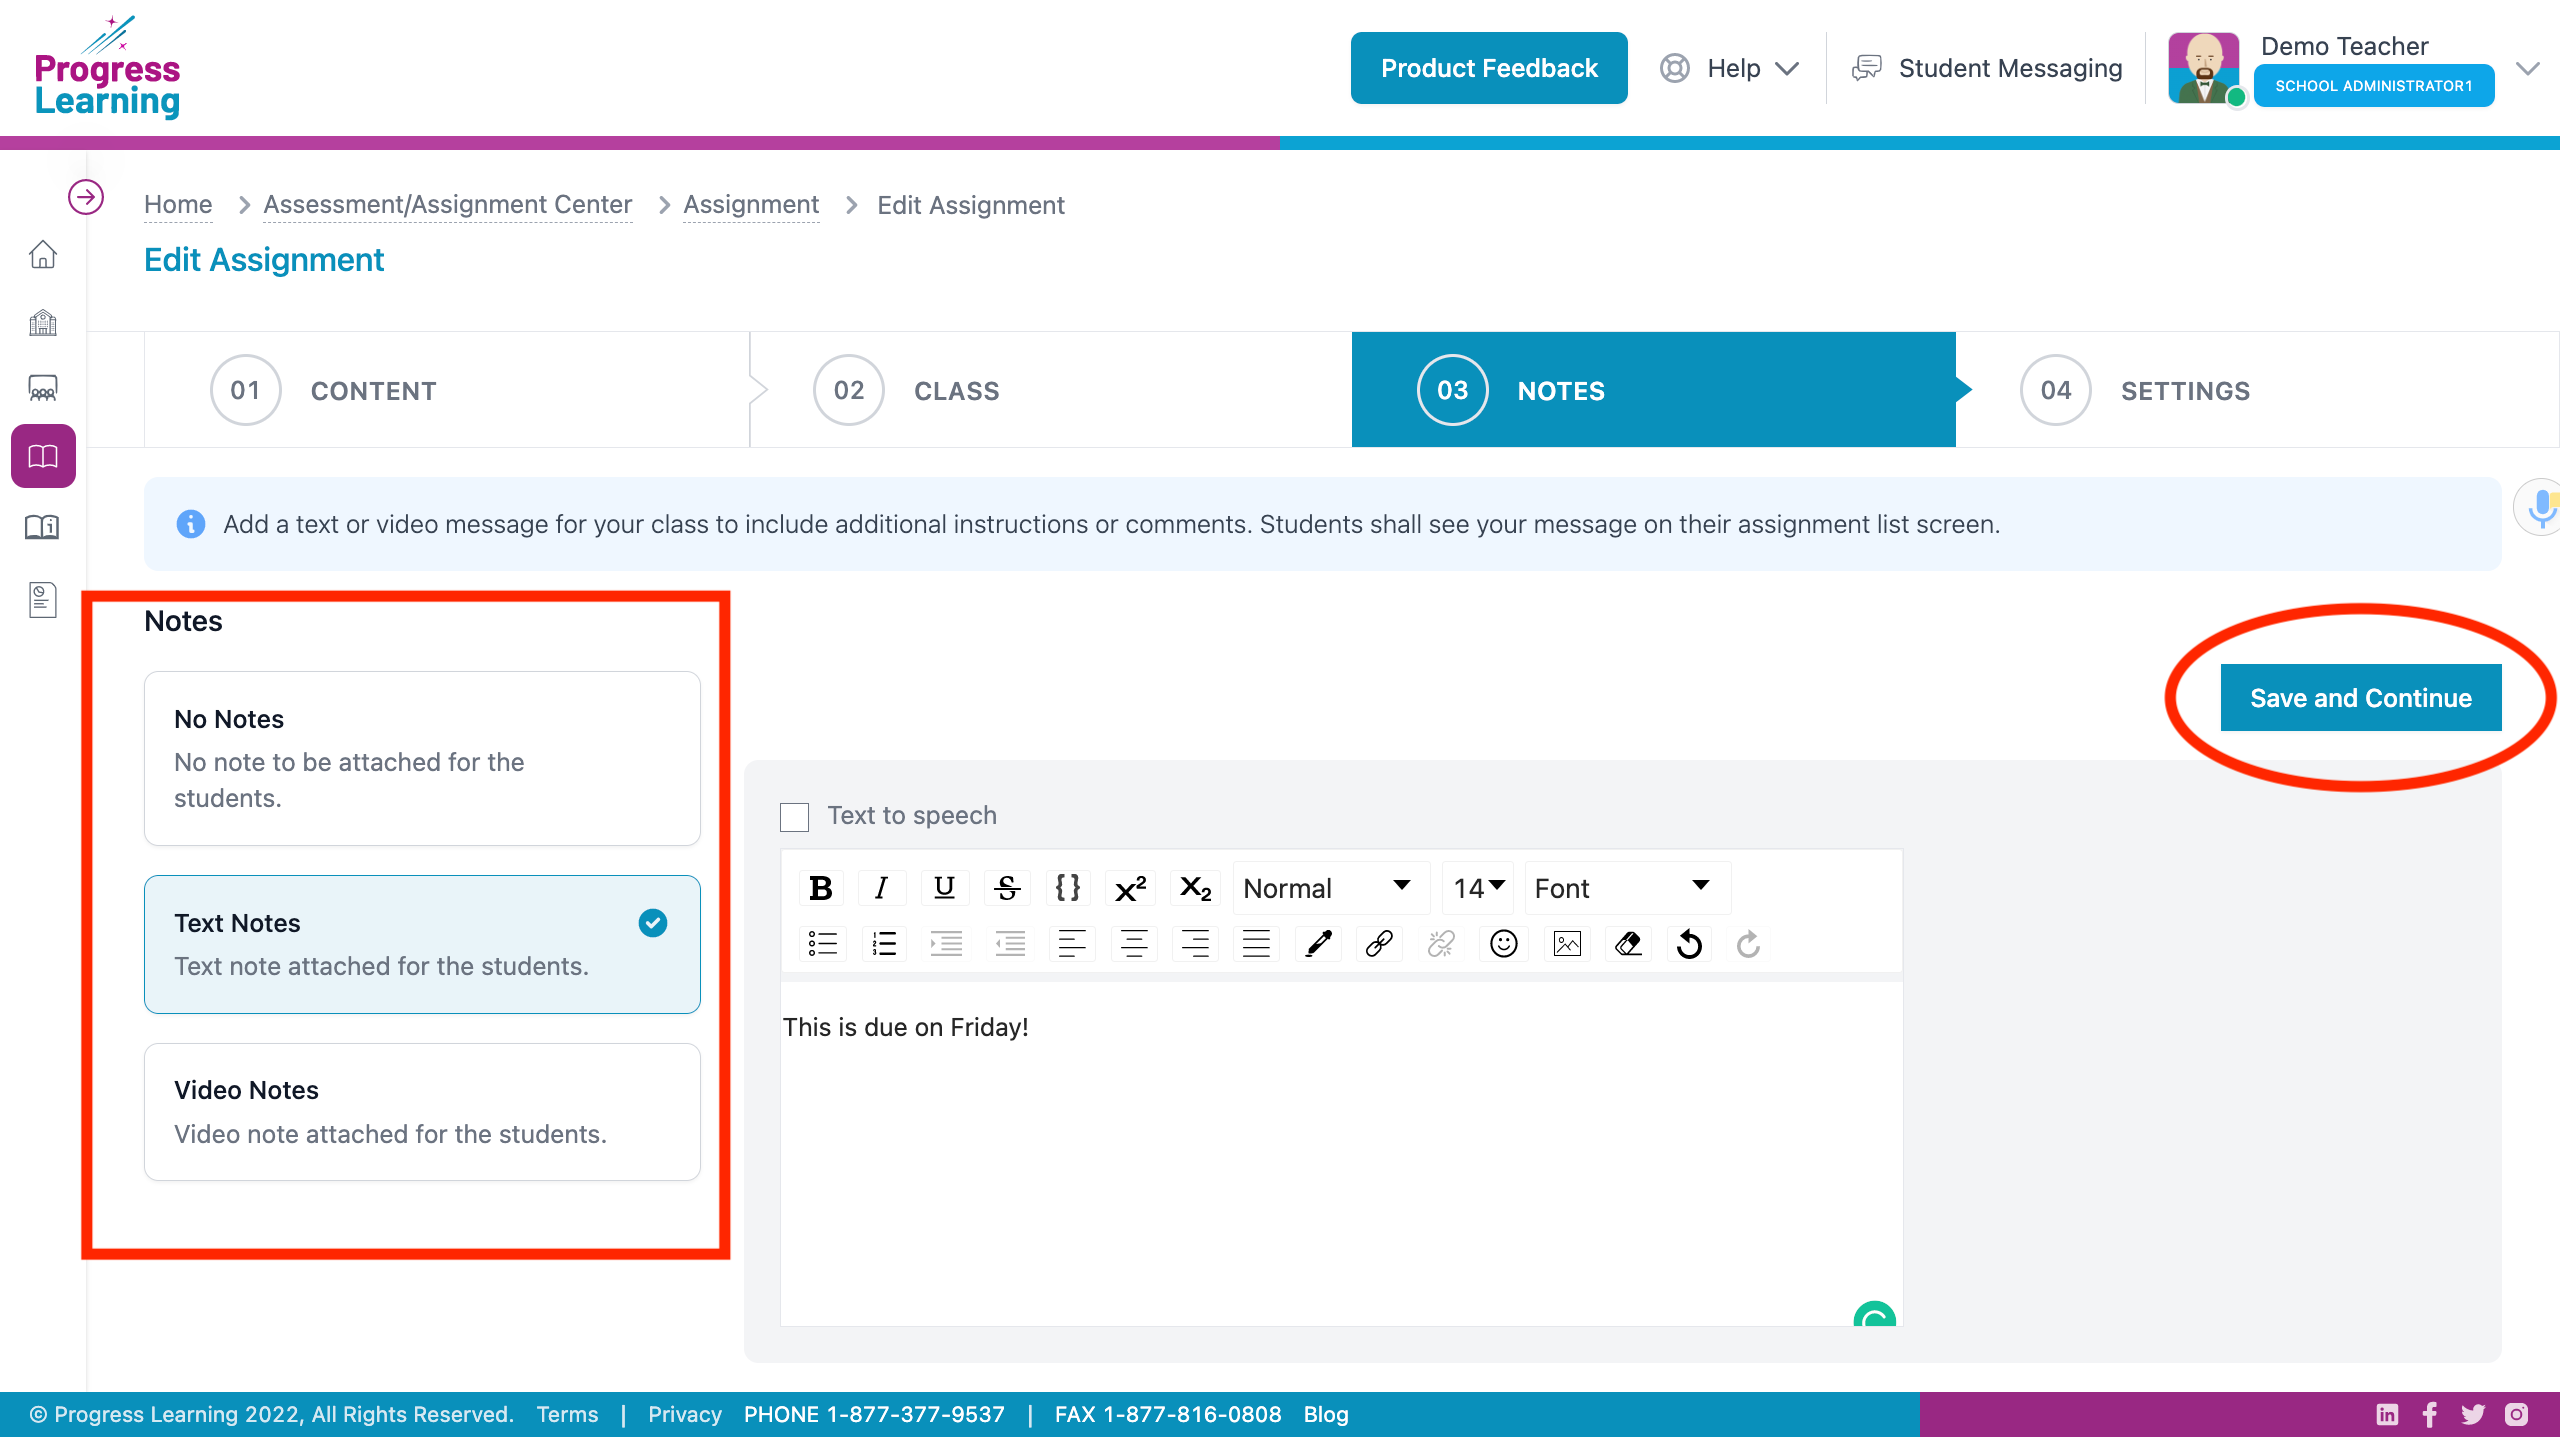Click the Assignment breadcrumb link
Screen dimensions: 2560x1437
pyautogui.click(x=751, y=204)
